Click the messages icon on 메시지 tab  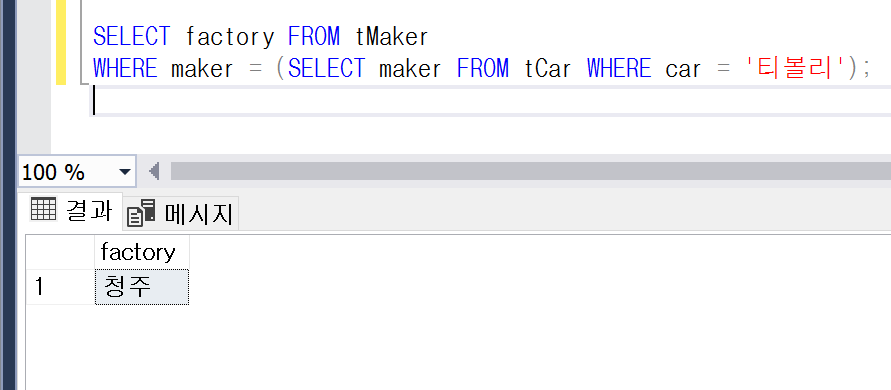[x=141, y=213]
